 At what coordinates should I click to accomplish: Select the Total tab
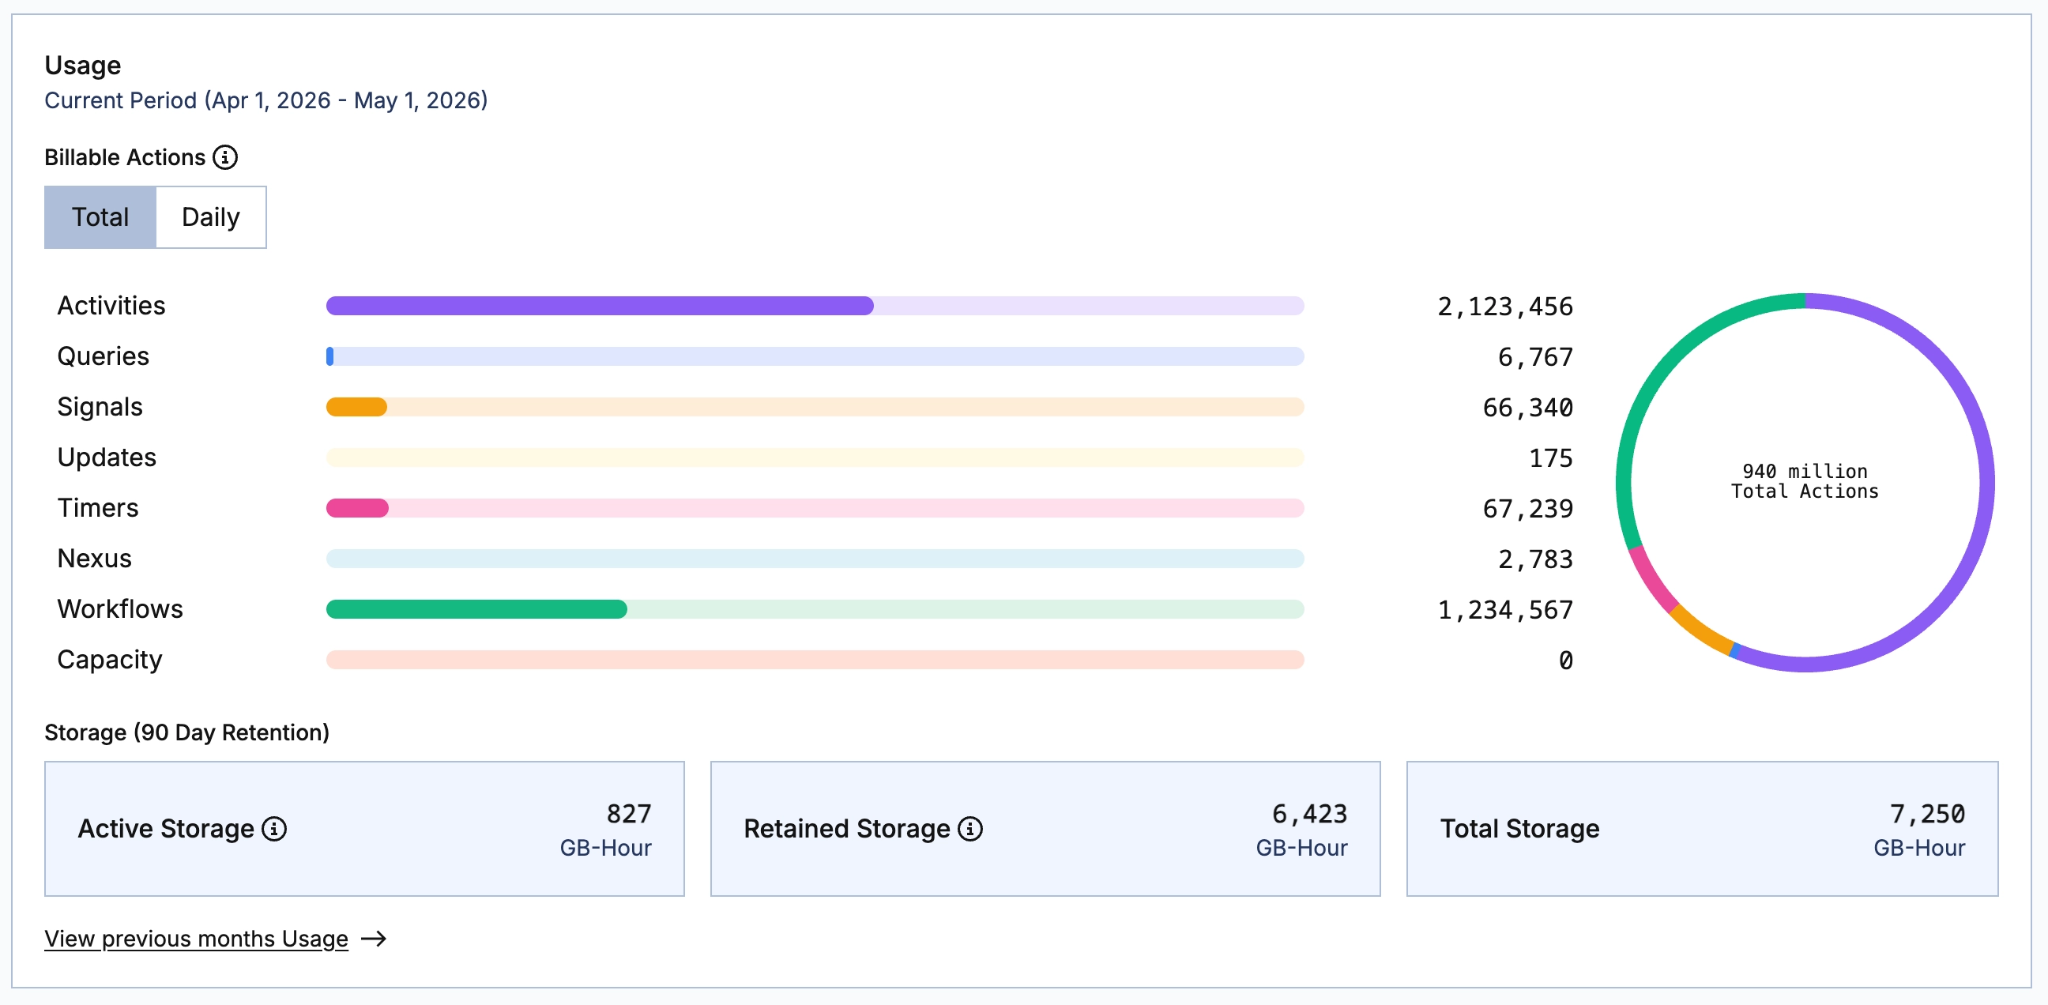[x=100, y=217]
